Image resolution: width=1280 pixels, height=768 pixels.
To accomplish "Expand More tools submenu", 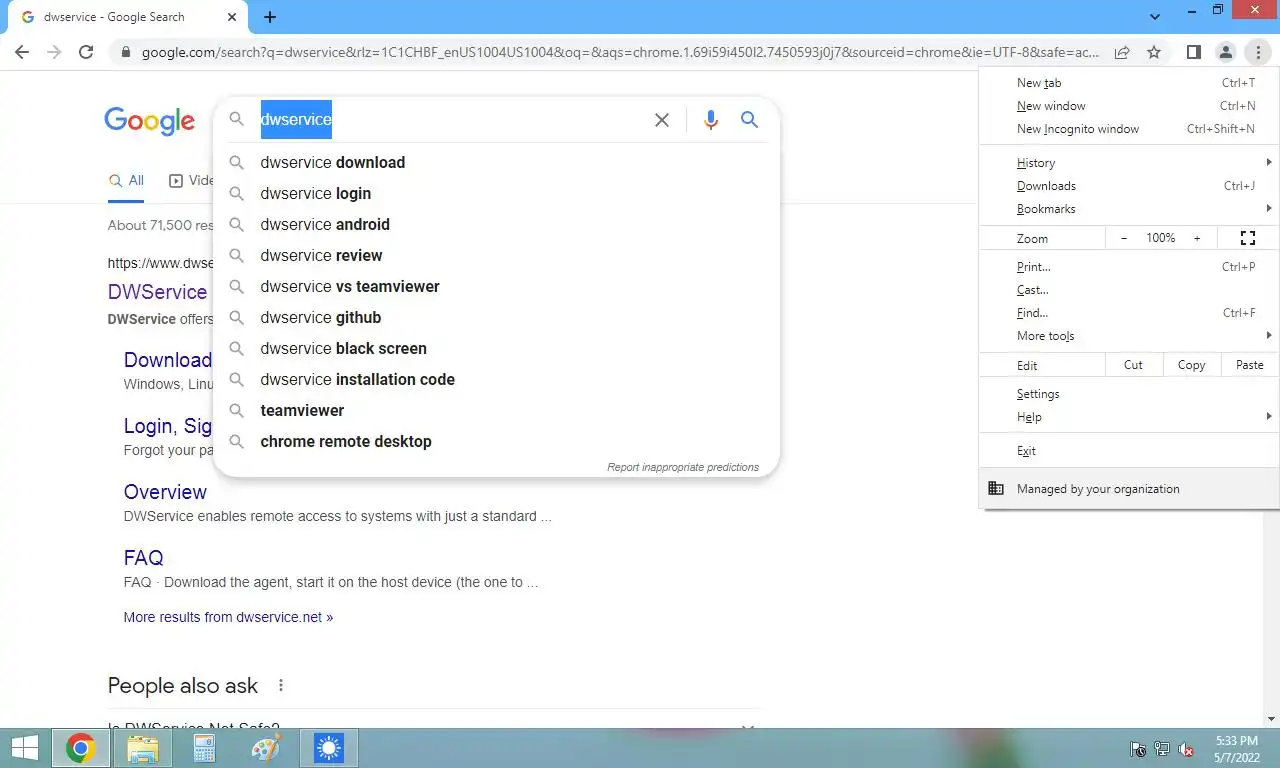I will [x=1129, y=336].
